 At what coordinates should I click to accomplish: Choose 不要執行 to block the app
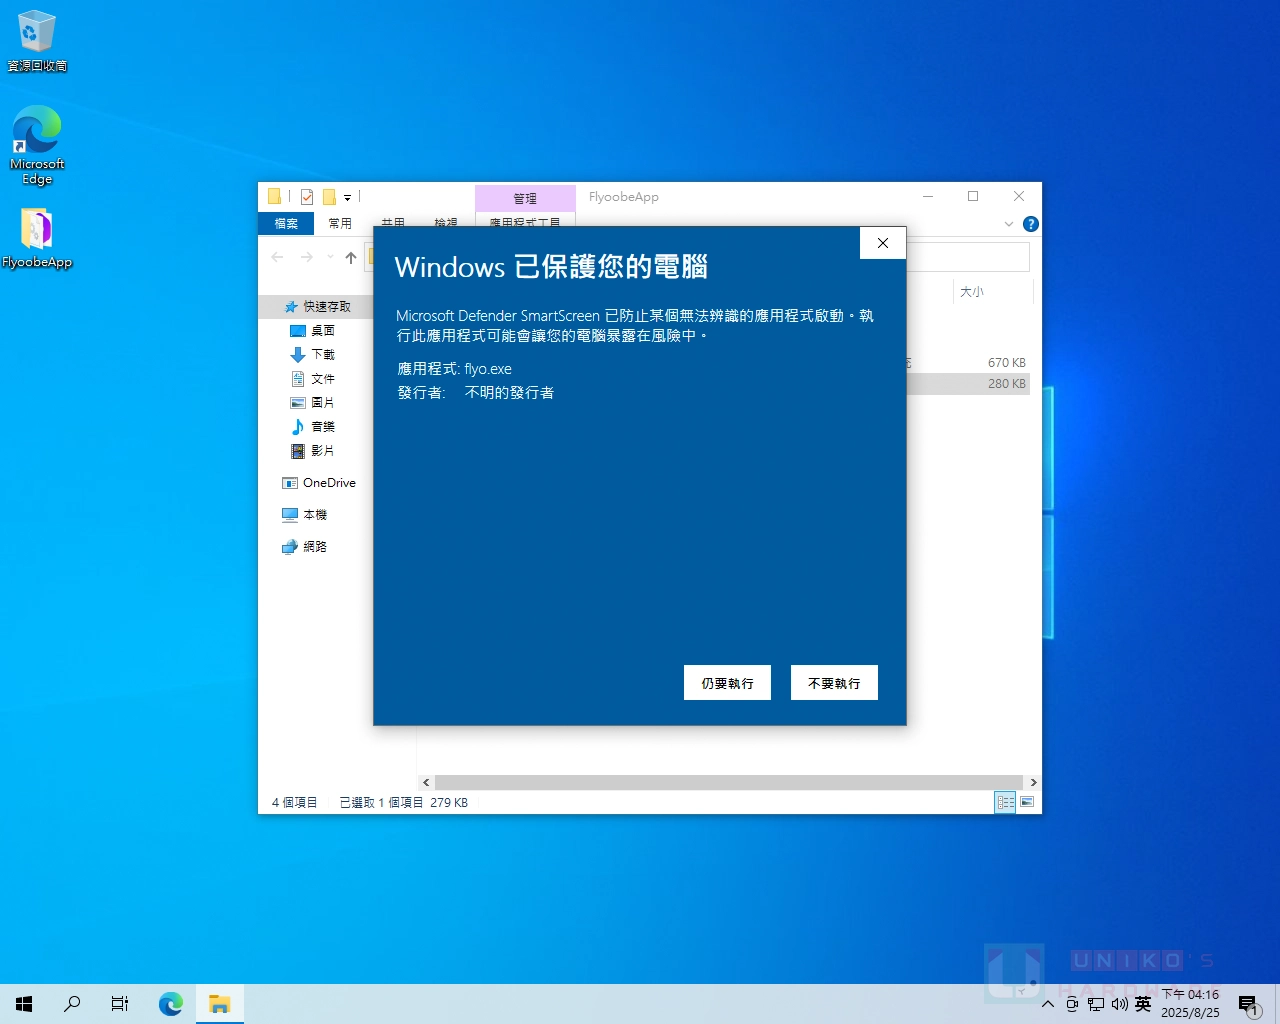click(x=834, y=683)
